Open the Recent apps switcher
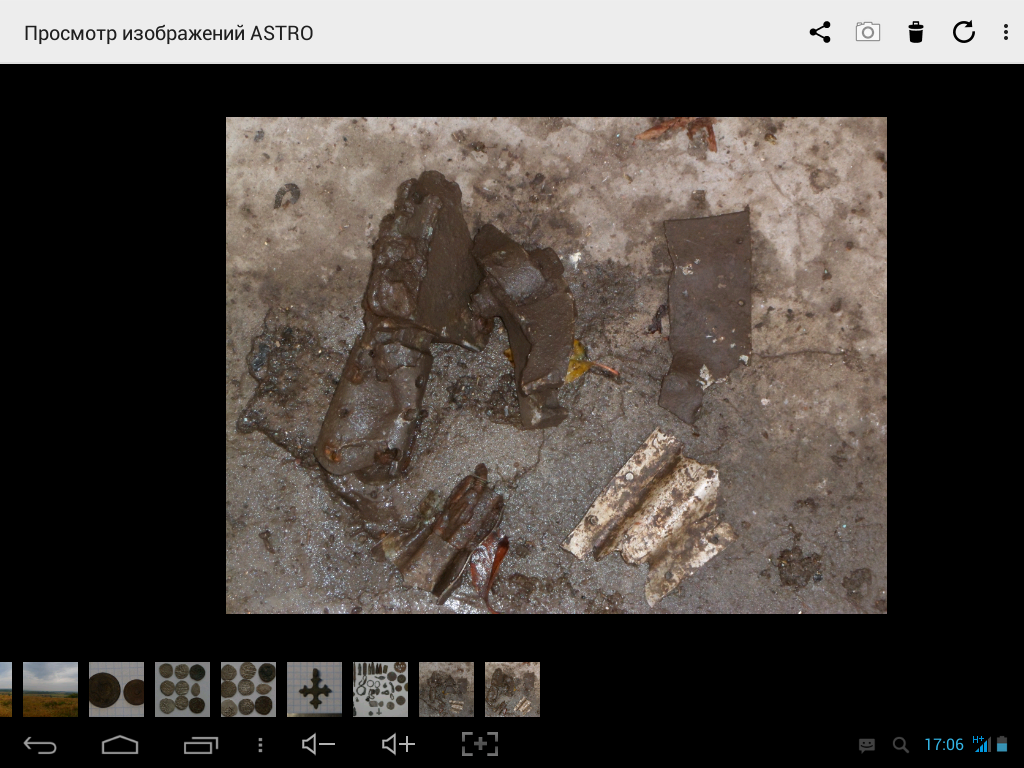The width and height of the screenshot is (1024, 768). point(200,744)
